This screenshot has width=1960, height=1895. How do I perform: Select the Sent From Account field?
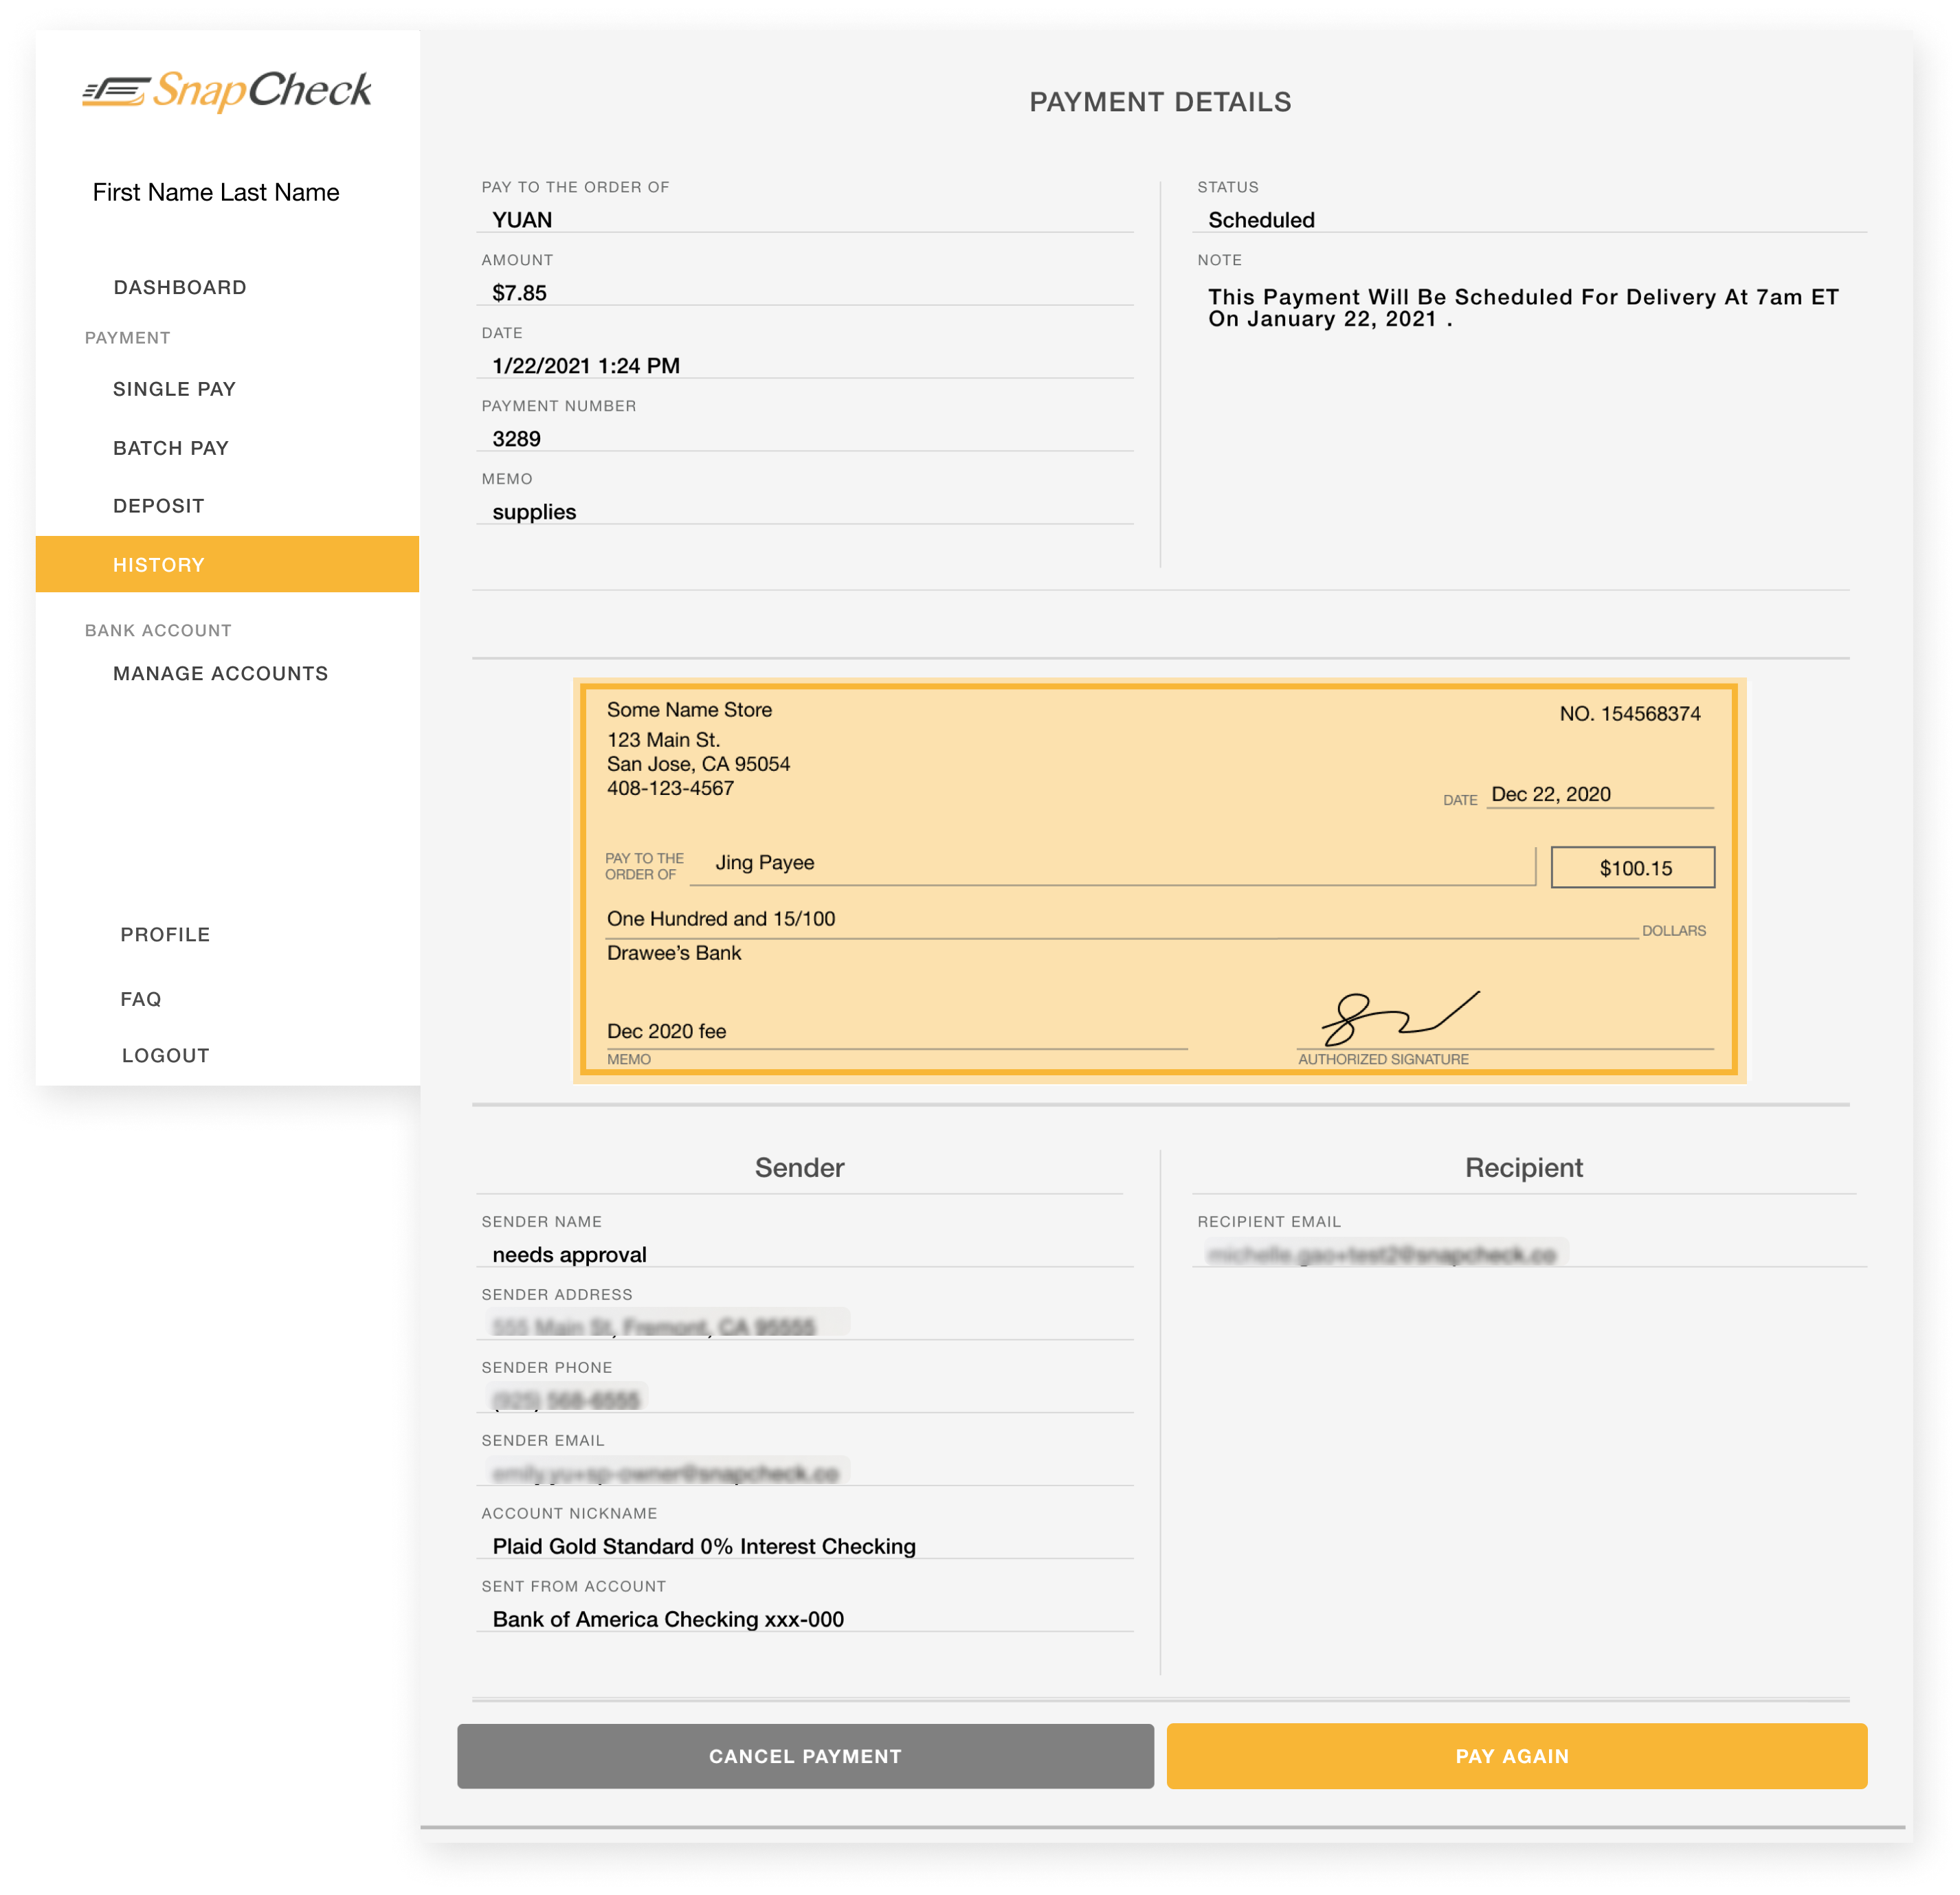805,1619
